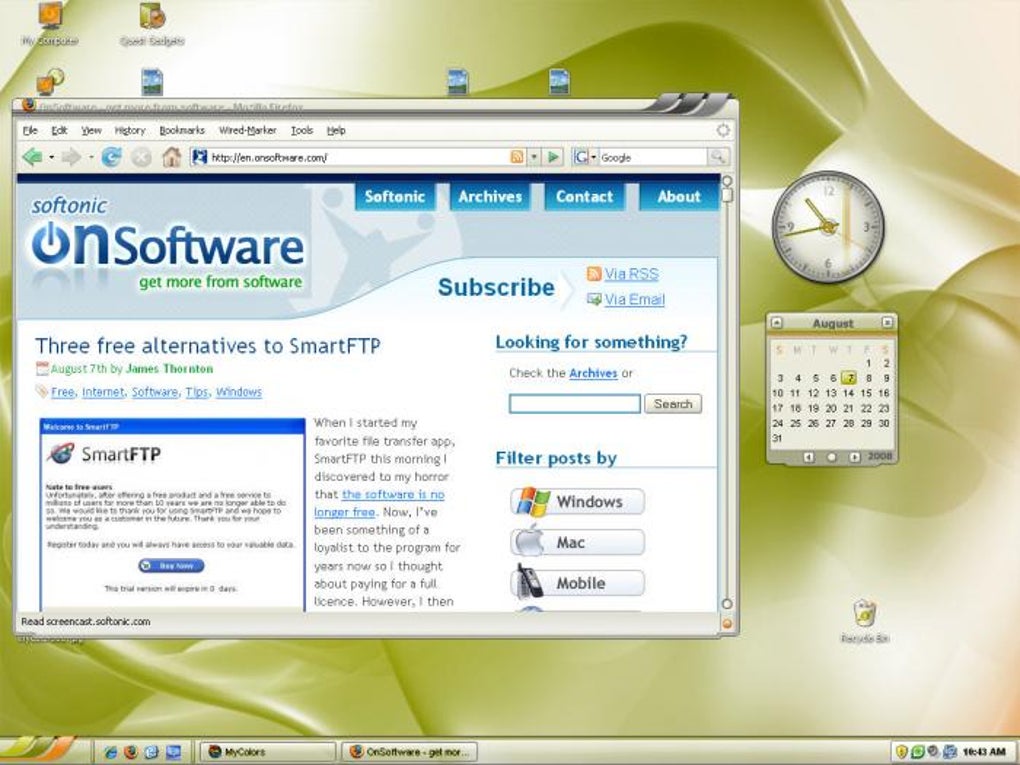Open the View menu
Screen dimensions: 1020x765
point(91,130)
